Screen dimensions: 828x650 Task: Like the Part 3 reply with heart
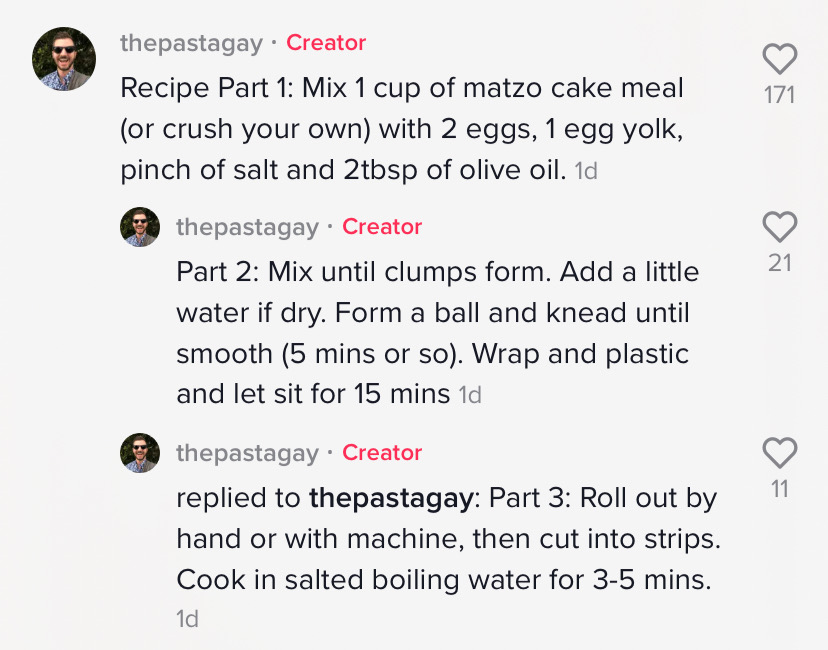tap(779, 454)
